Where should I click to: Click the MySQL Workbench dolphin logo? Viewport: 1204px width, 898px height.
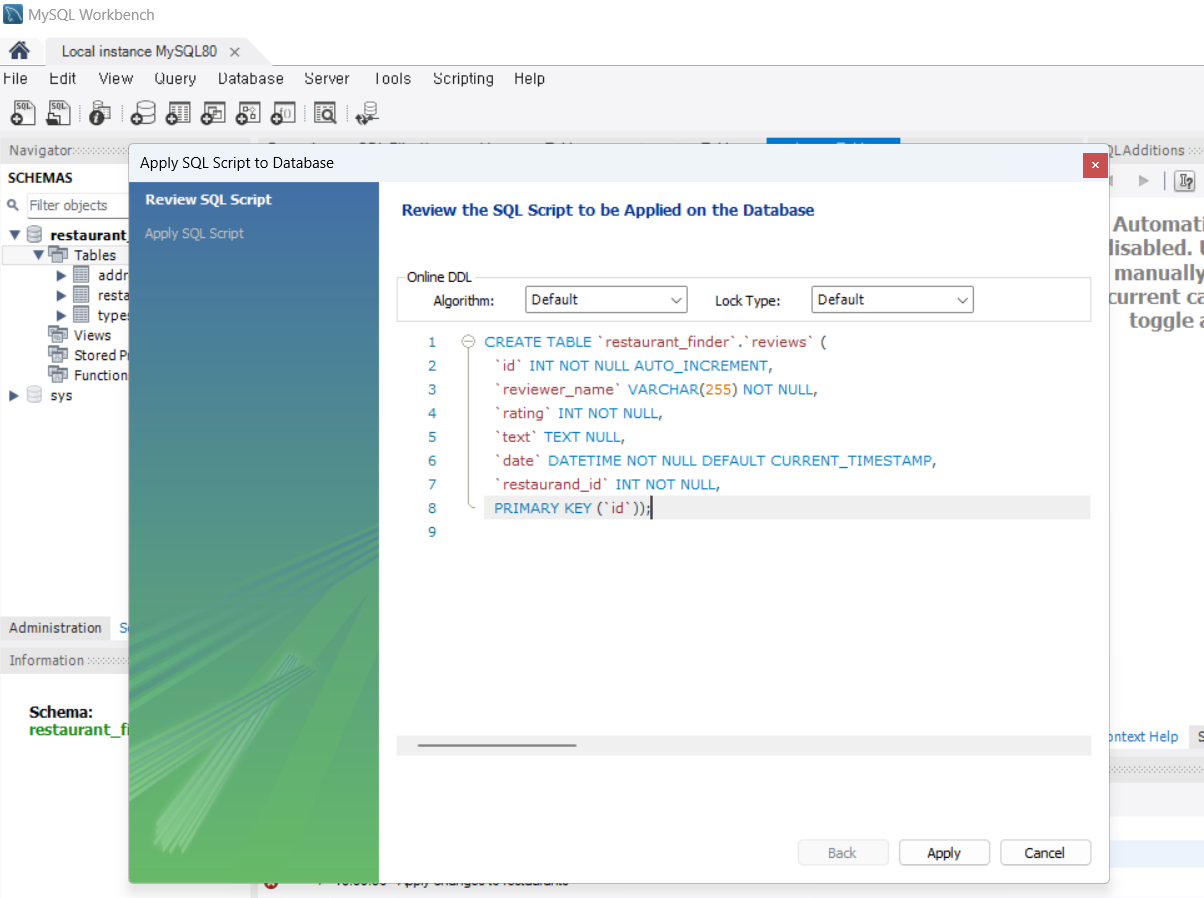(x=13, y=15)
